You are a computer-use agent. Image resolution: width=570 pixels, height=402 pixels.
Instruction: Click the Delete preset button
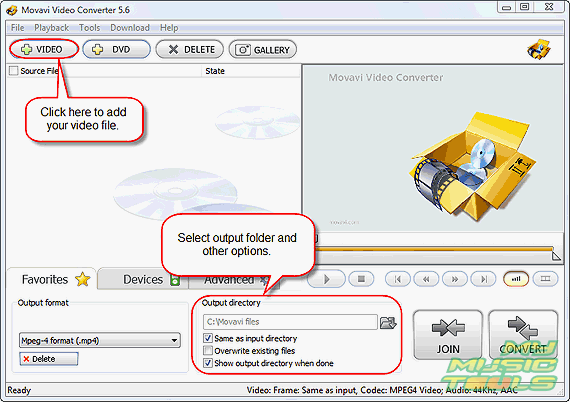coord(49,359)
